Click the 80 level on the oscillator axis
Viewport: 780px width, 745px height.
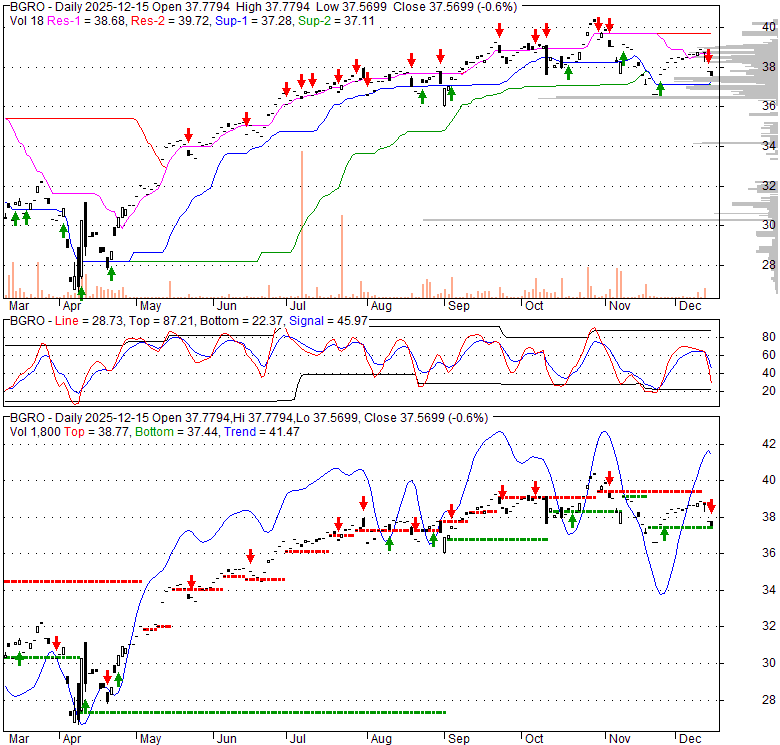click(x=742, y=337)
